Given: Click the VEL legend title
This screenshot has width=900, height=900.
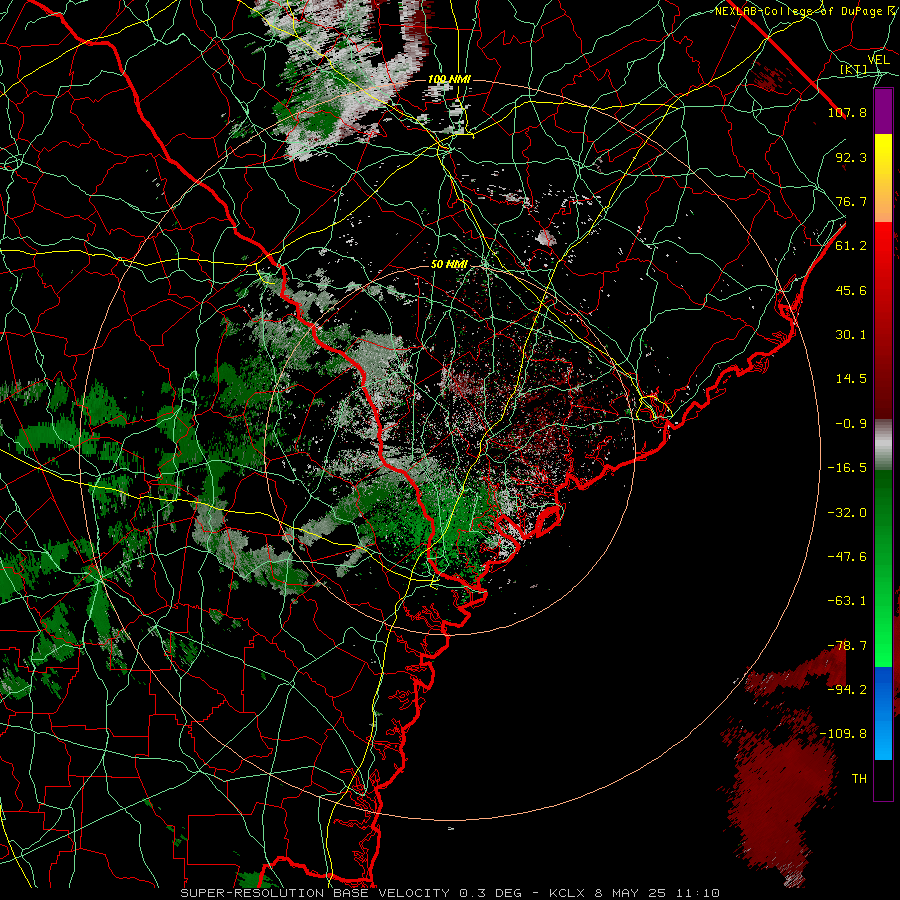Looking at the screenshot, I should coord(878,60).
